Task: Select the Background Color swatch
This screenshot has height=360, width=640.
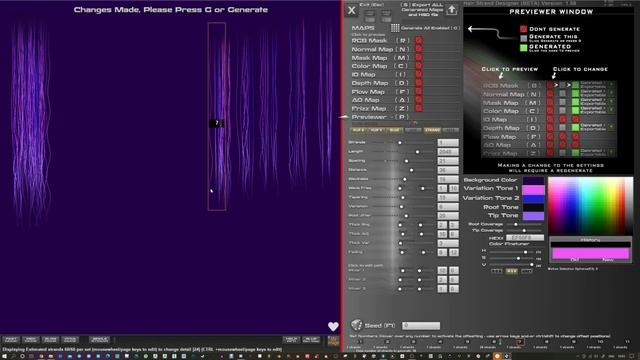Action: point(534,180)
